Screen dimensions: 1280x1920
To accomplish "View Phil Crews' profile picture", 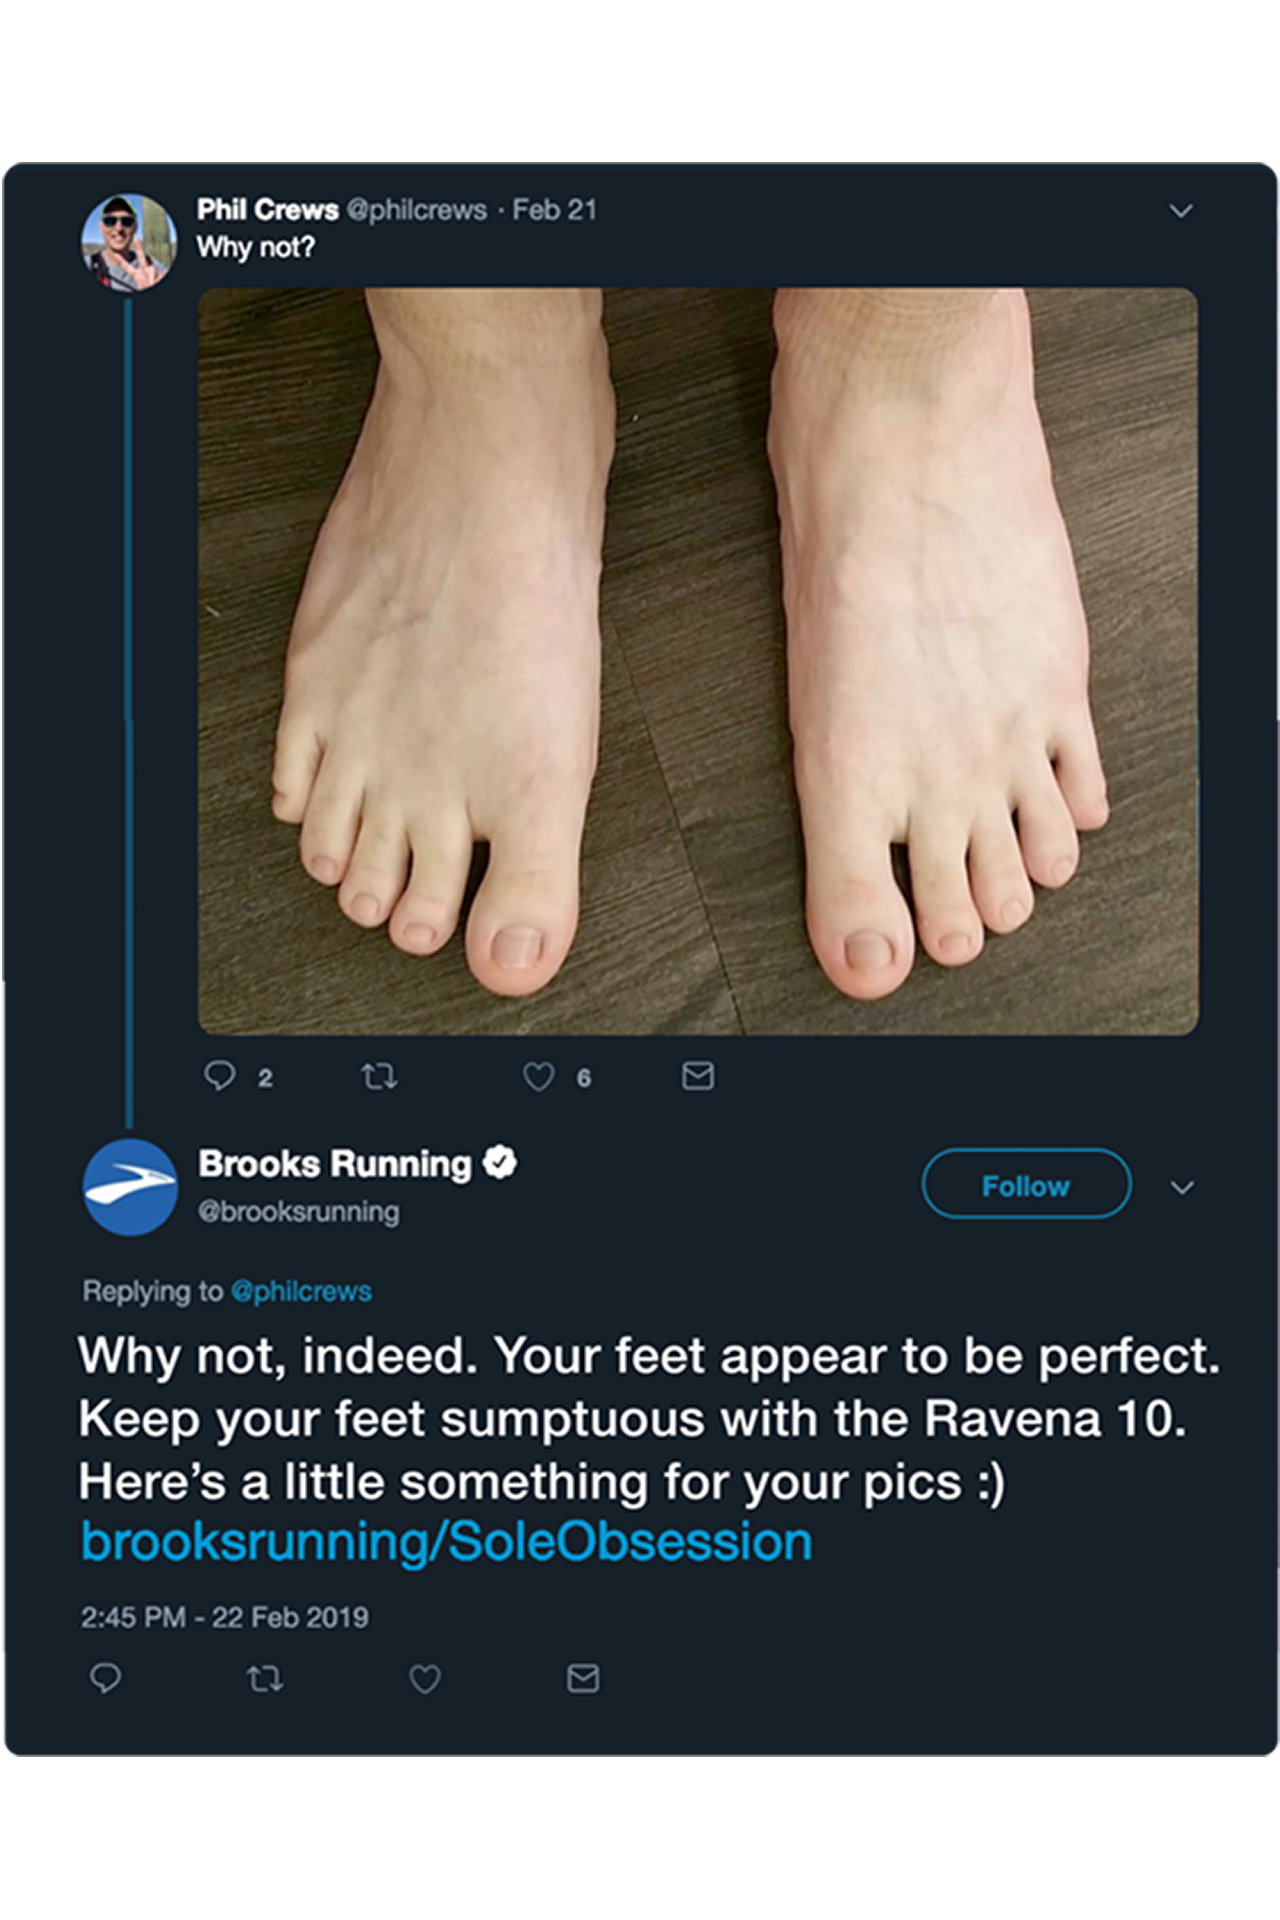I will pos(128,241).
